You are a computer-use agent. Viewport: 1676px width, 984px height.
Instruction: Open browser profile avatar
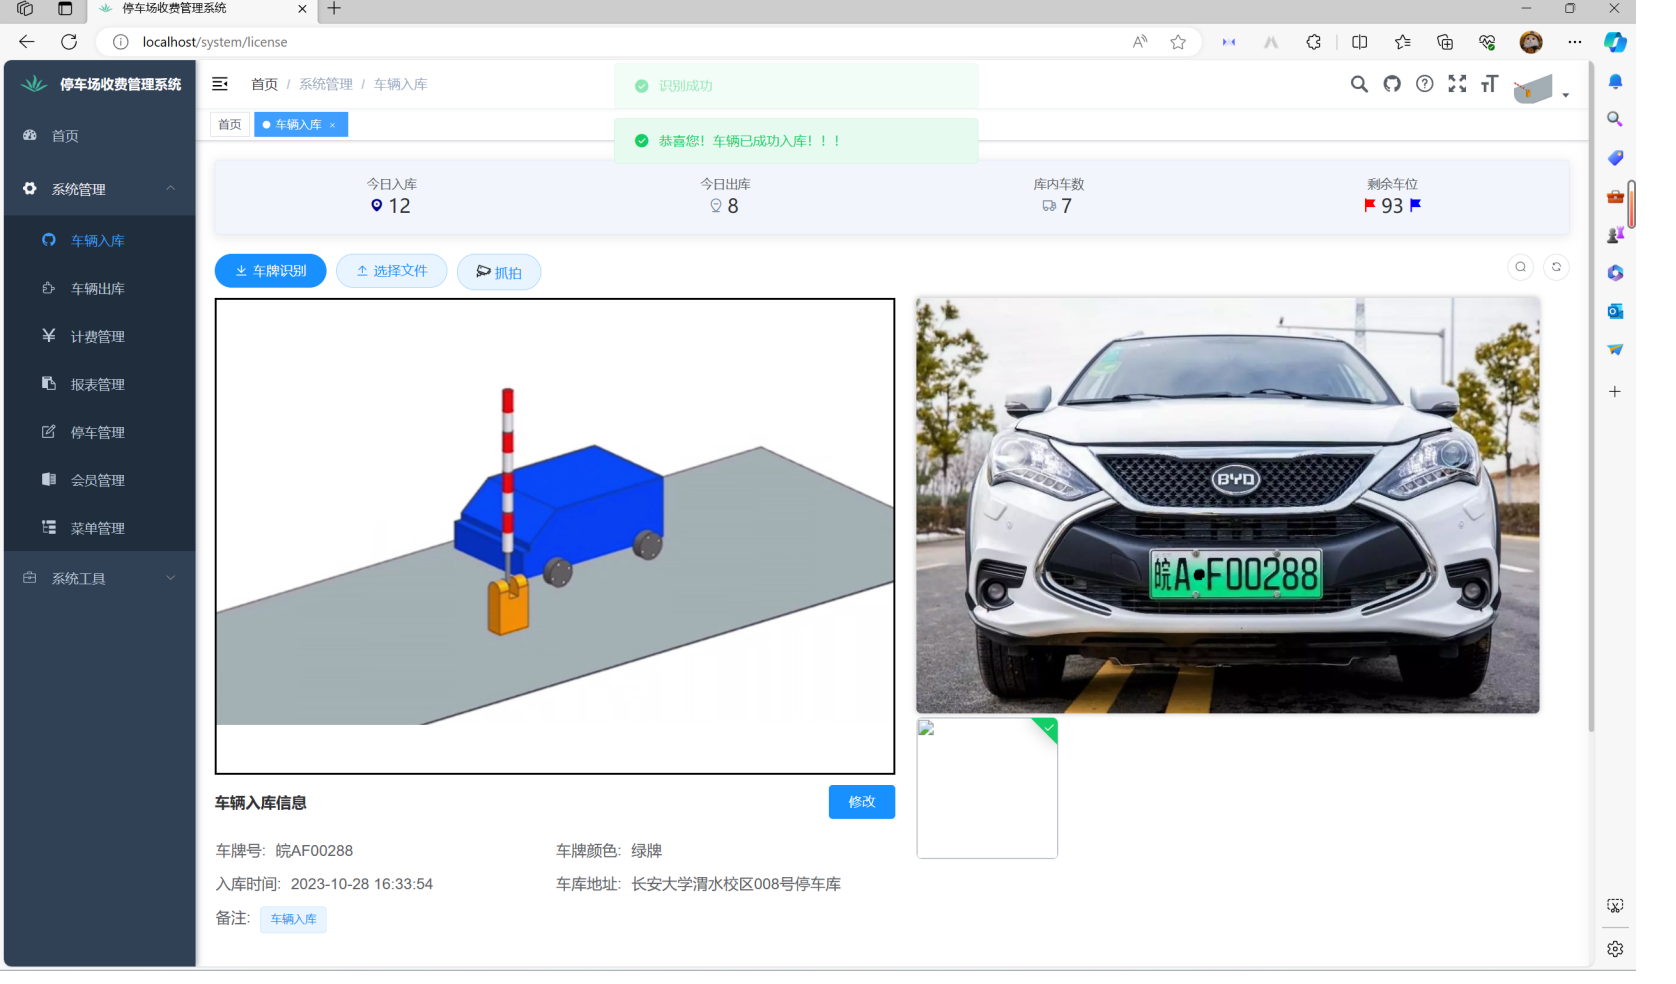click(x=1531, y=42)
